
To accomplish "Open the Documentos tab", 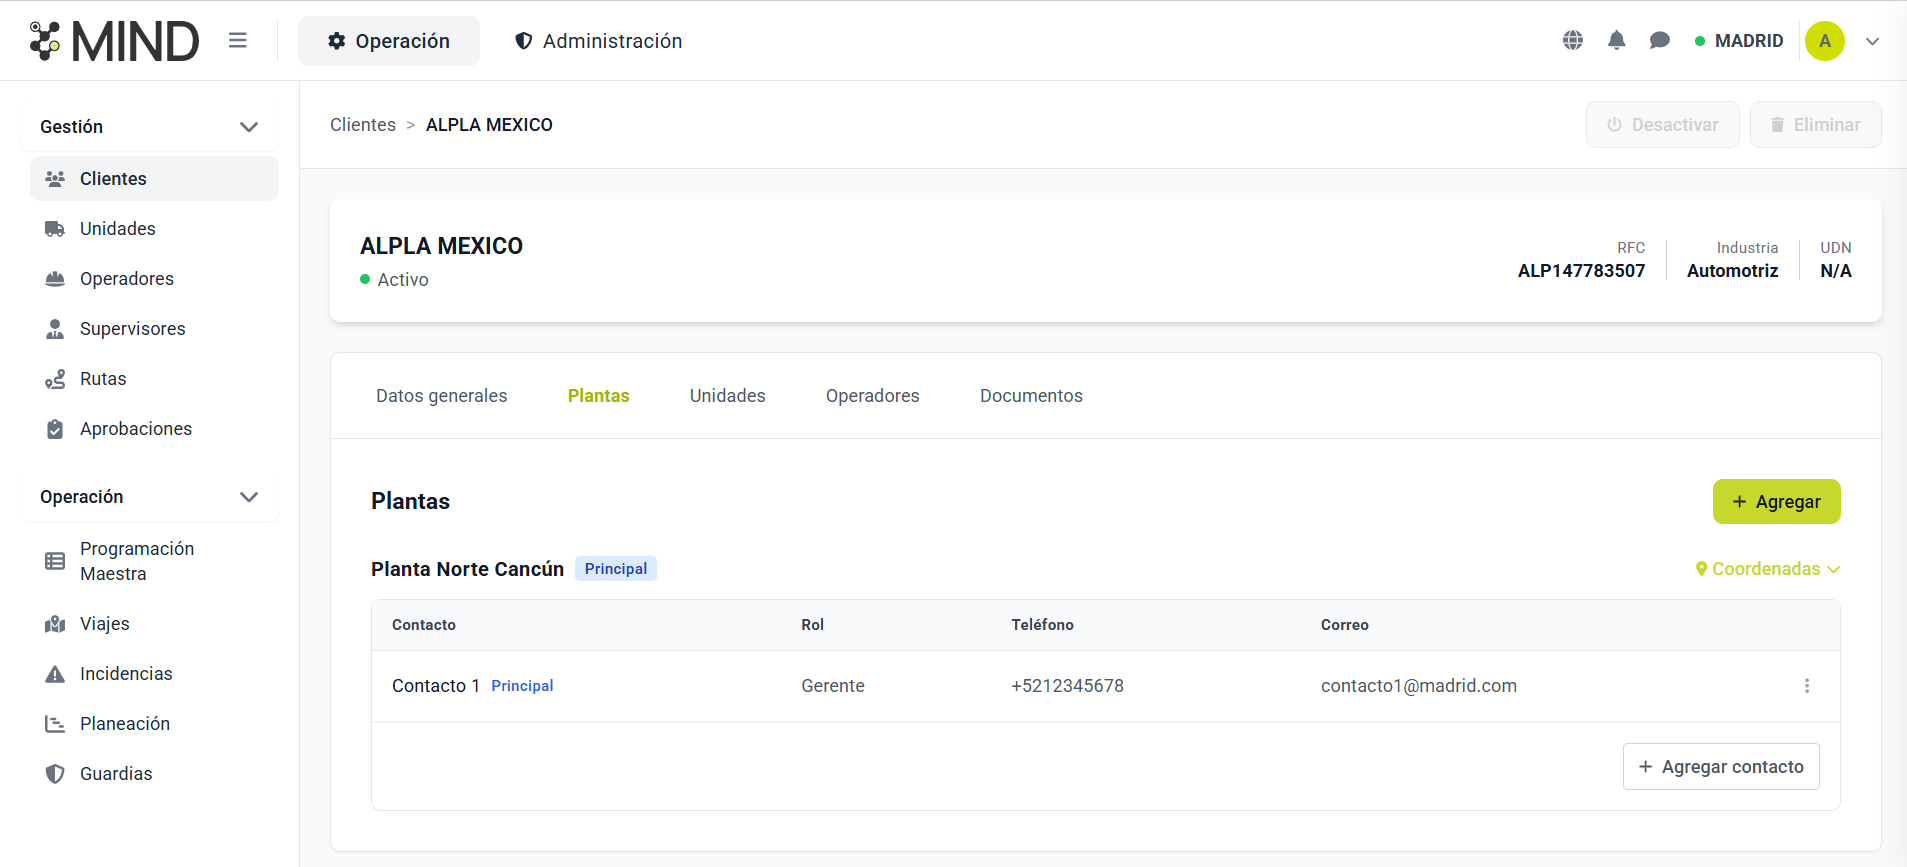I will click(1031, 396).
